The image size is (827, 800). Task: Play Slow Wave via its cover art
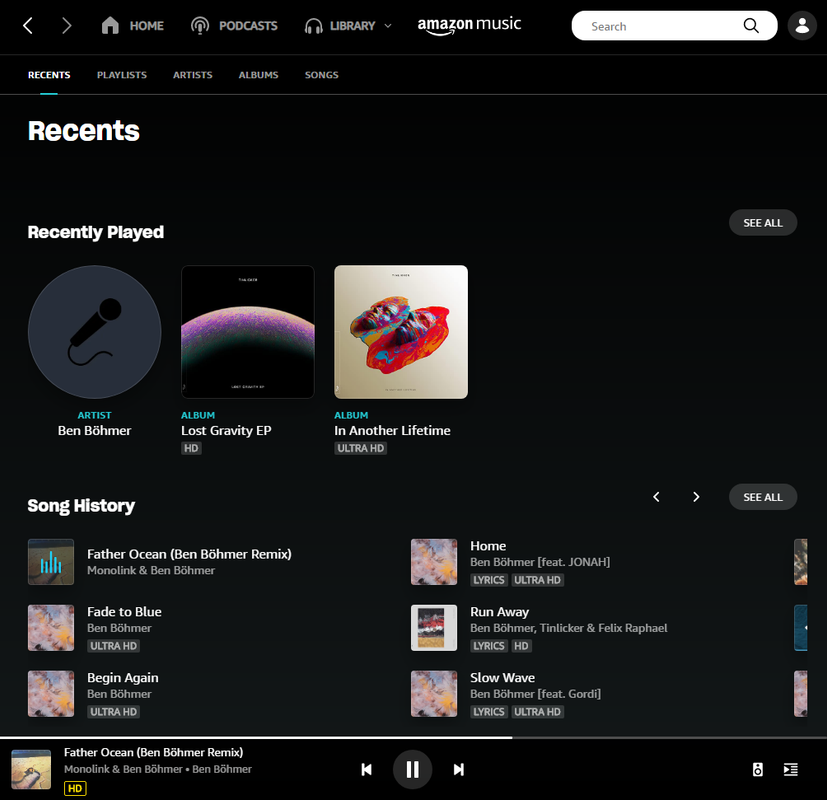click(434, 693)
